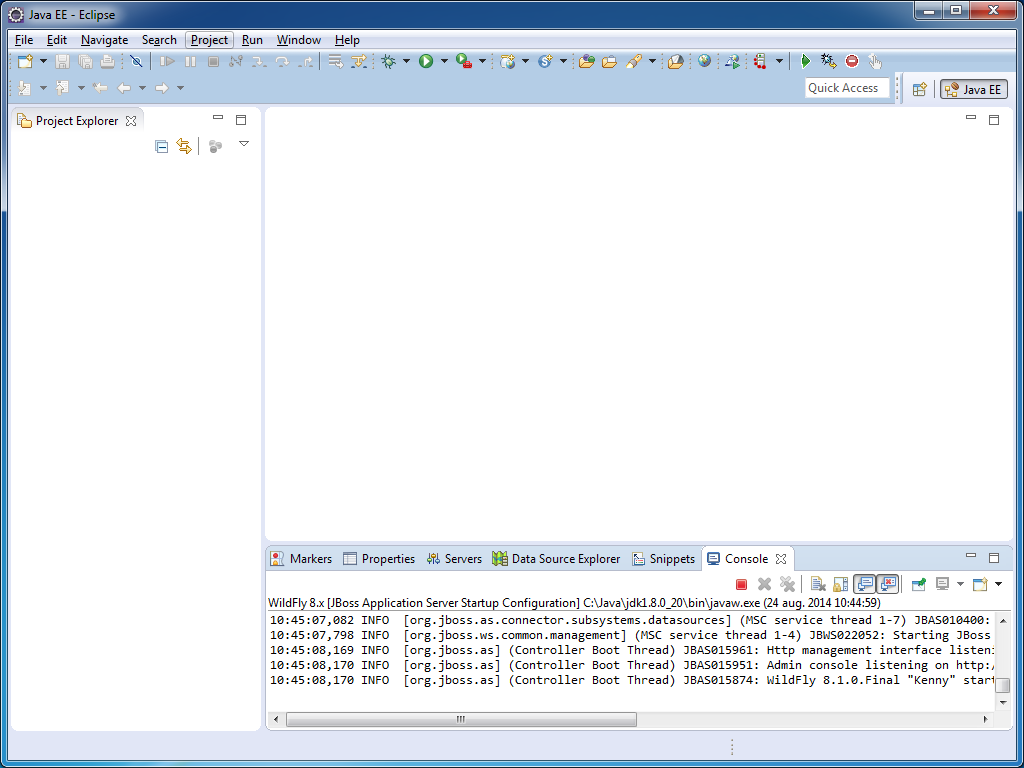This screenshot has width=1024, height=768.
Task: Toggle Use Step Filters icon
Action: [x=359, y=61]
